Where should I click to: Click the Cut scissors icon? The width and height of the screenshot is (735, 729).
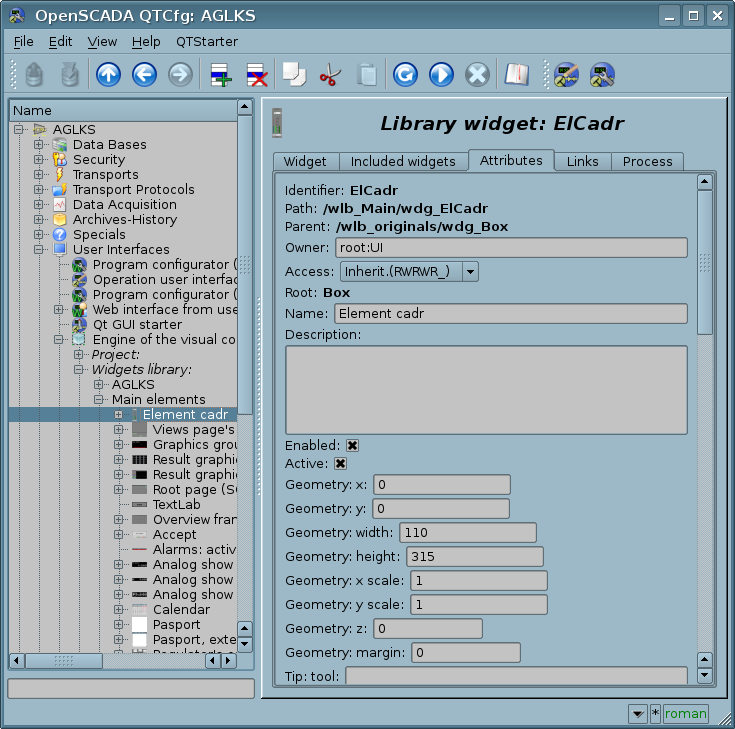(329, 74)
